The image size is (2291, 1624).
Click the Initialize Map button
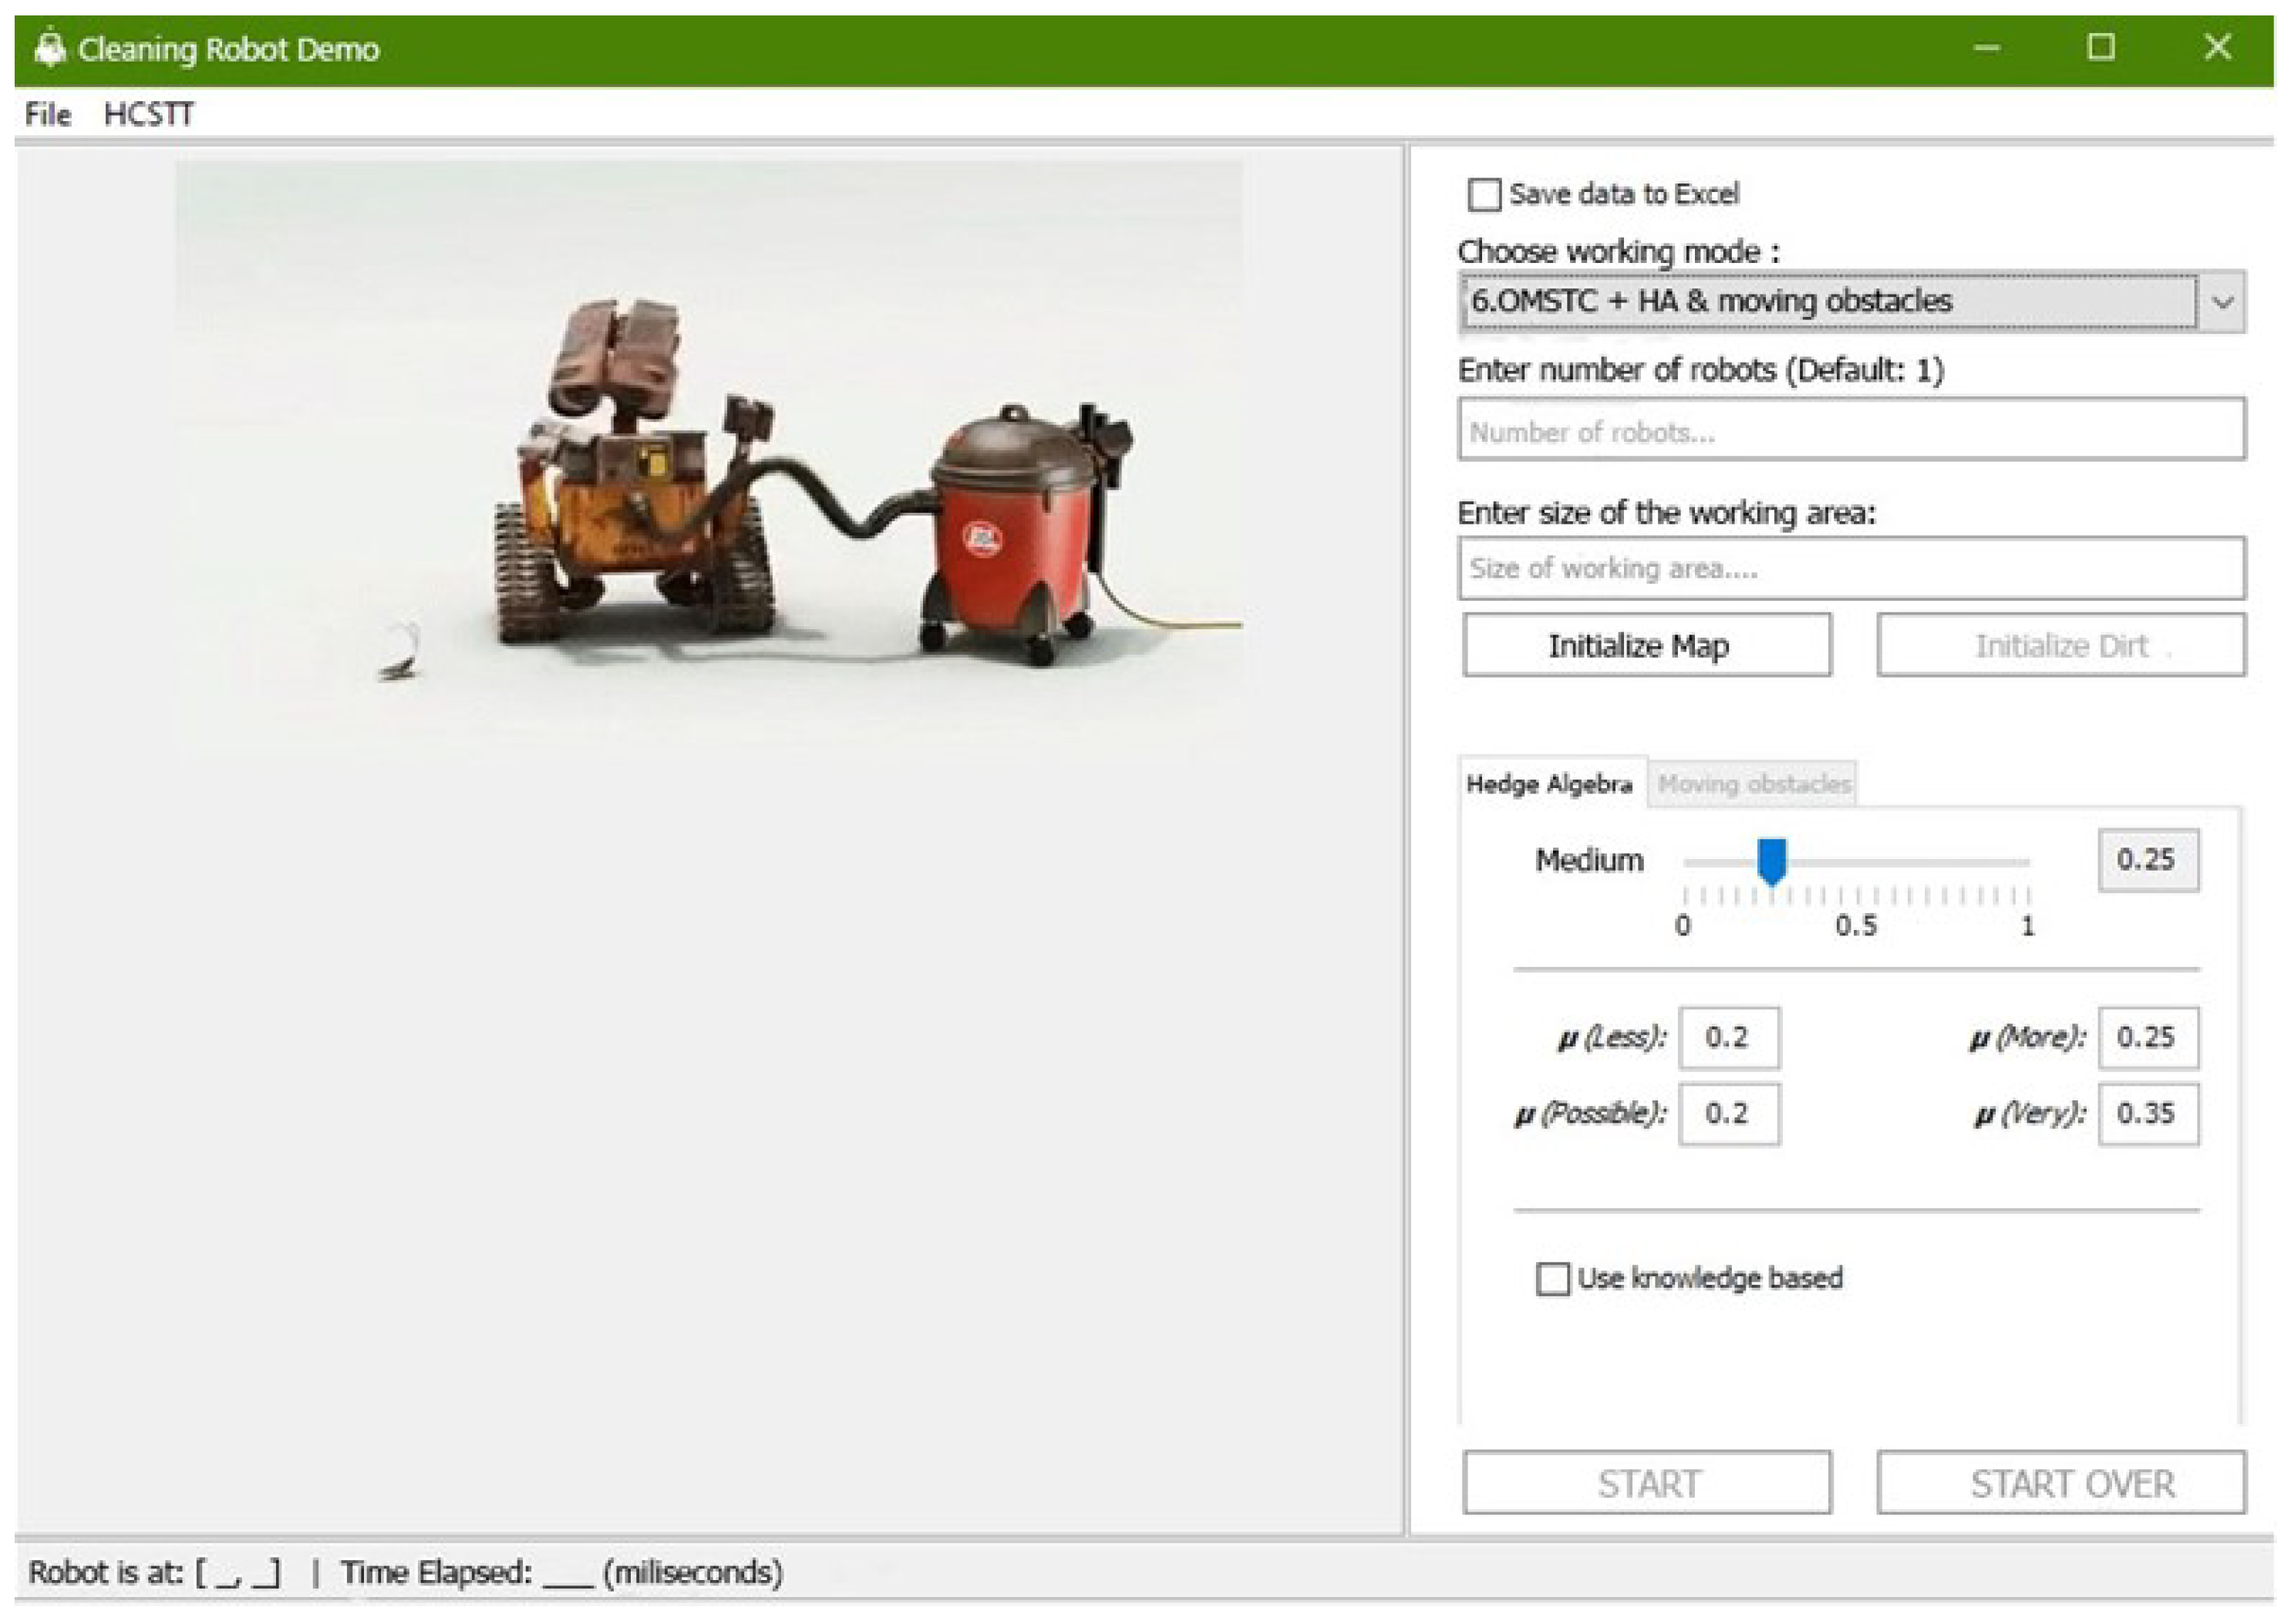tap(1647, 645)
